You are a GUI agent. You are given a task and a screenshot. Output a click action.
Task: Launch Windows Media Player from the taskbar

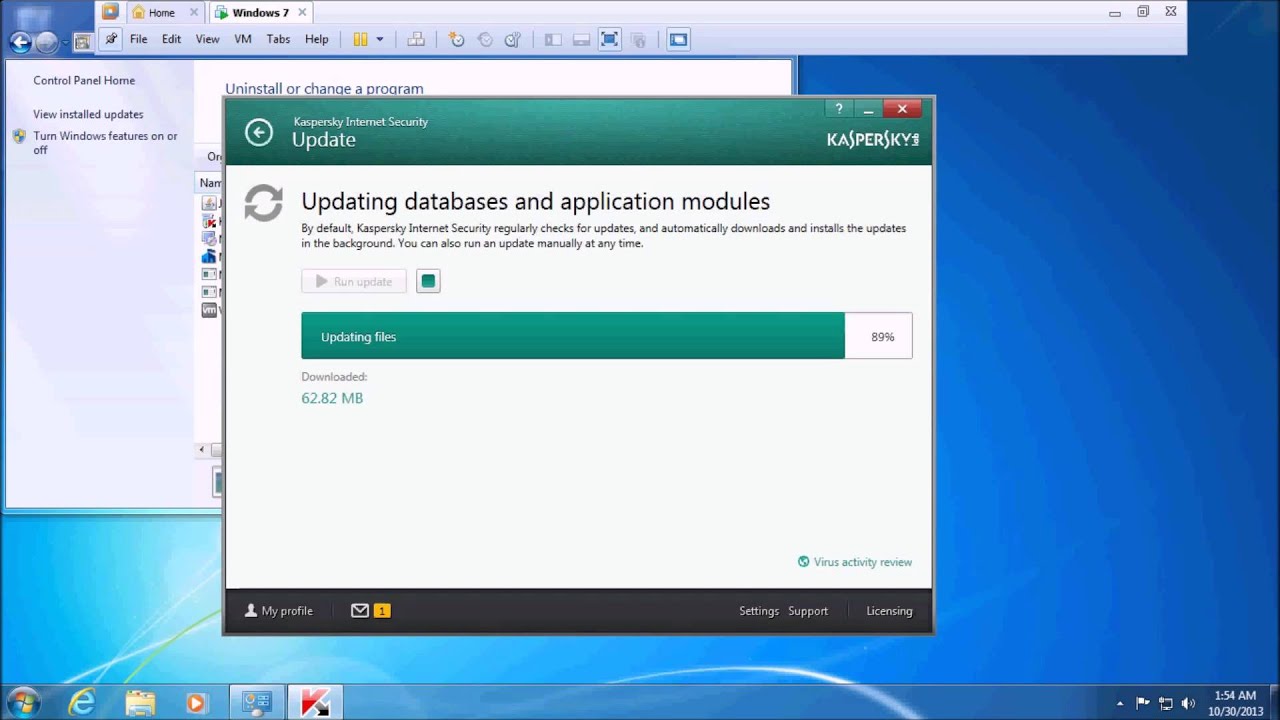pos(196,703)
